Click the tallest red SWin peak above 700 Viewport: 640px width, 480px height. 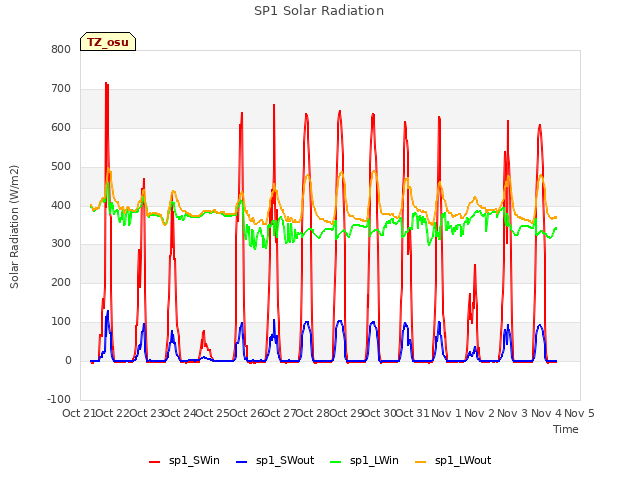coord(107,84)
